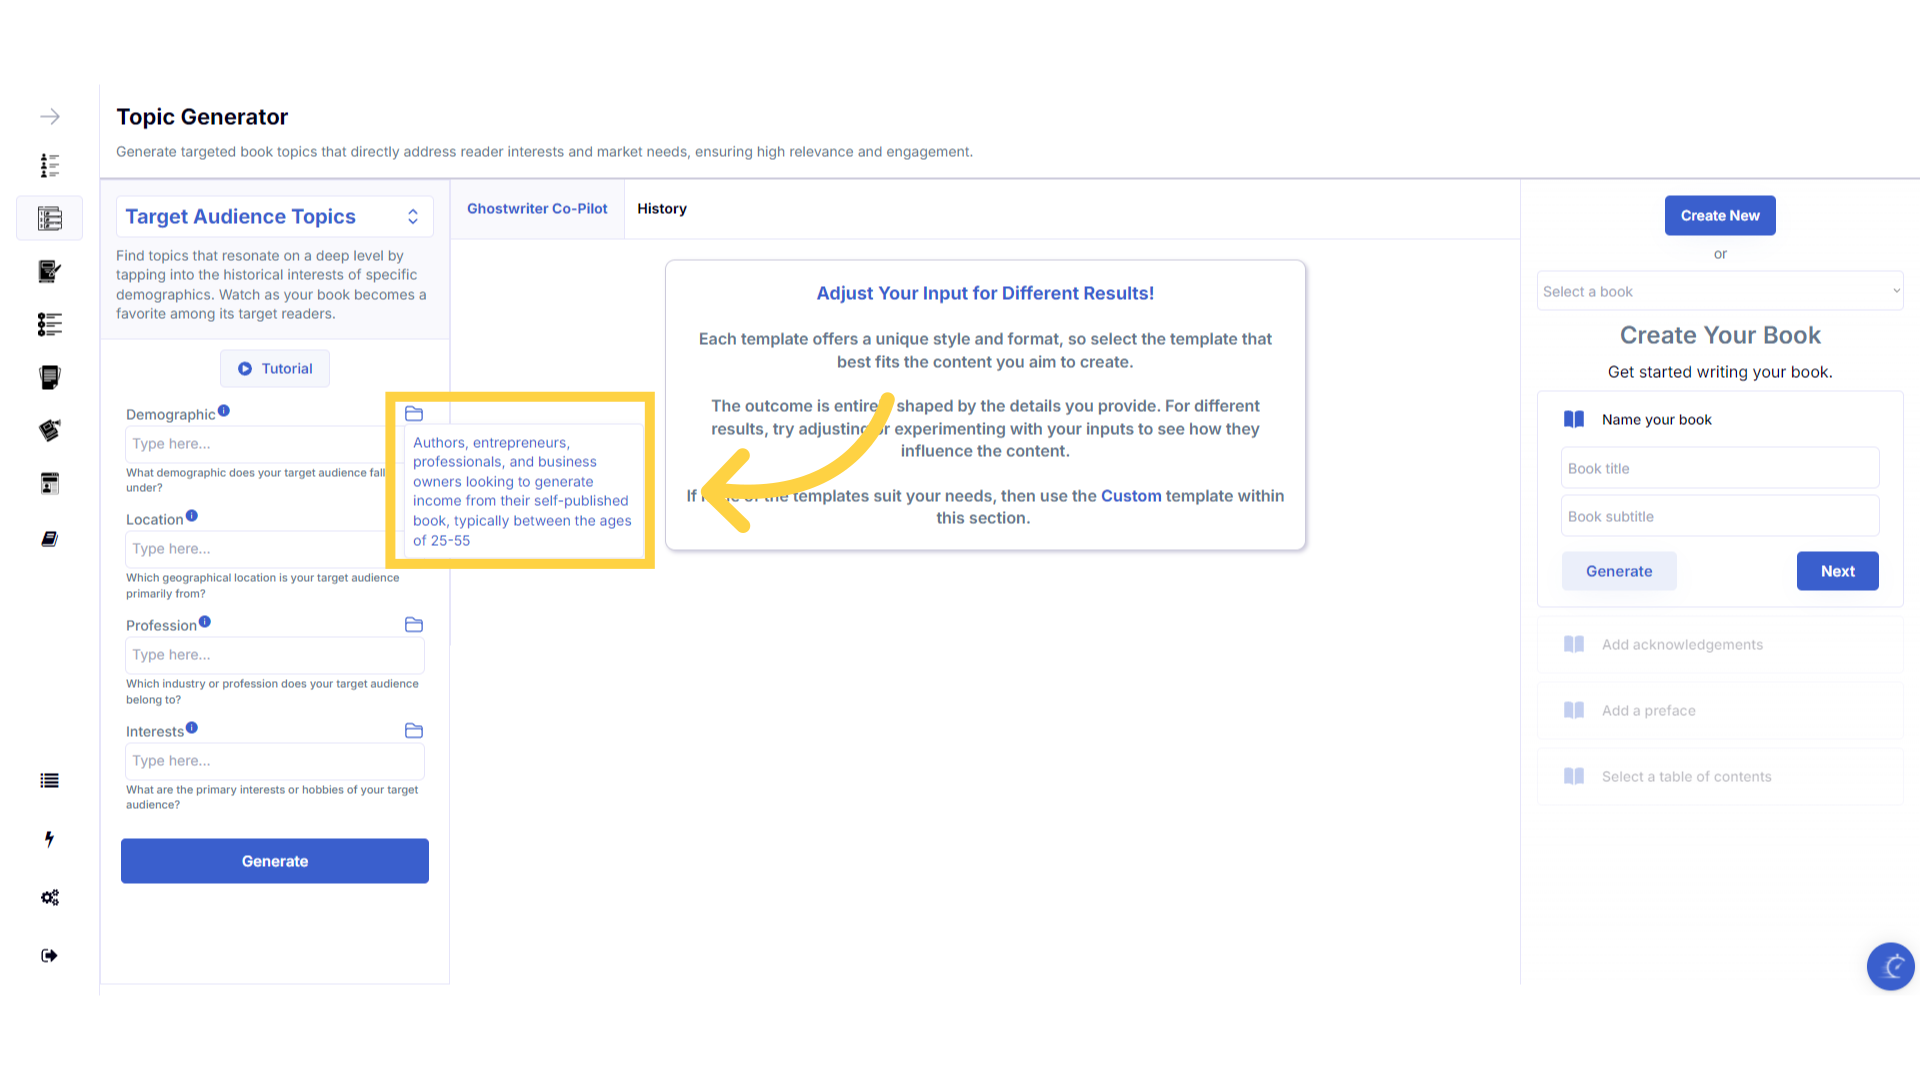The width and height of the screenshot is (1920, 1080).
Task: Expand the Select a table of contents section
Action: [x=1720, y=777]
